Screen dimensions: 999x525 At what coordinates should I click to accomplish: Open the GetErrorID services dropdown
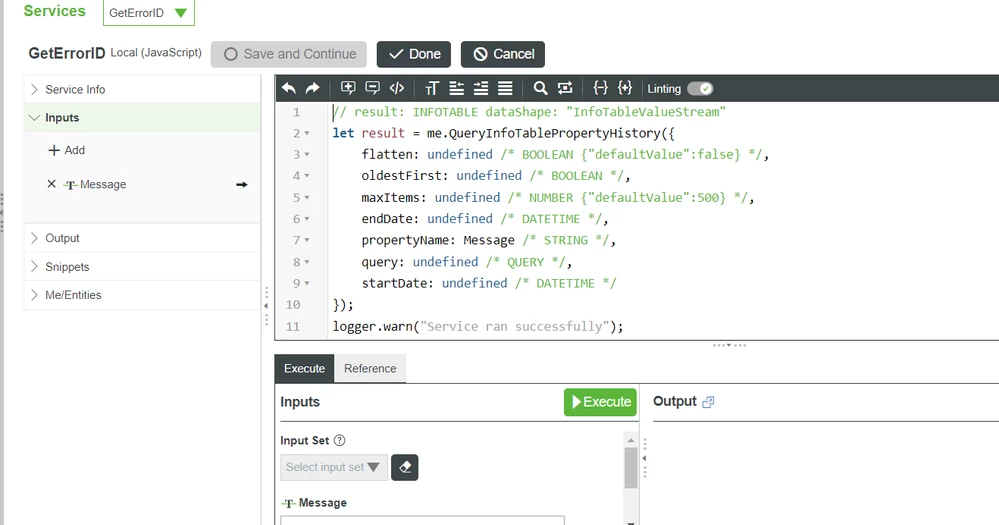148,13
